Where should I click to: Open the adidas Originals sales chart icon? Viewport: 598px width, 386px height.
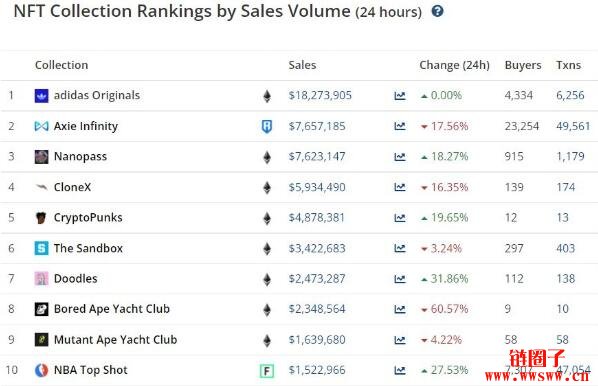point(400,96)
